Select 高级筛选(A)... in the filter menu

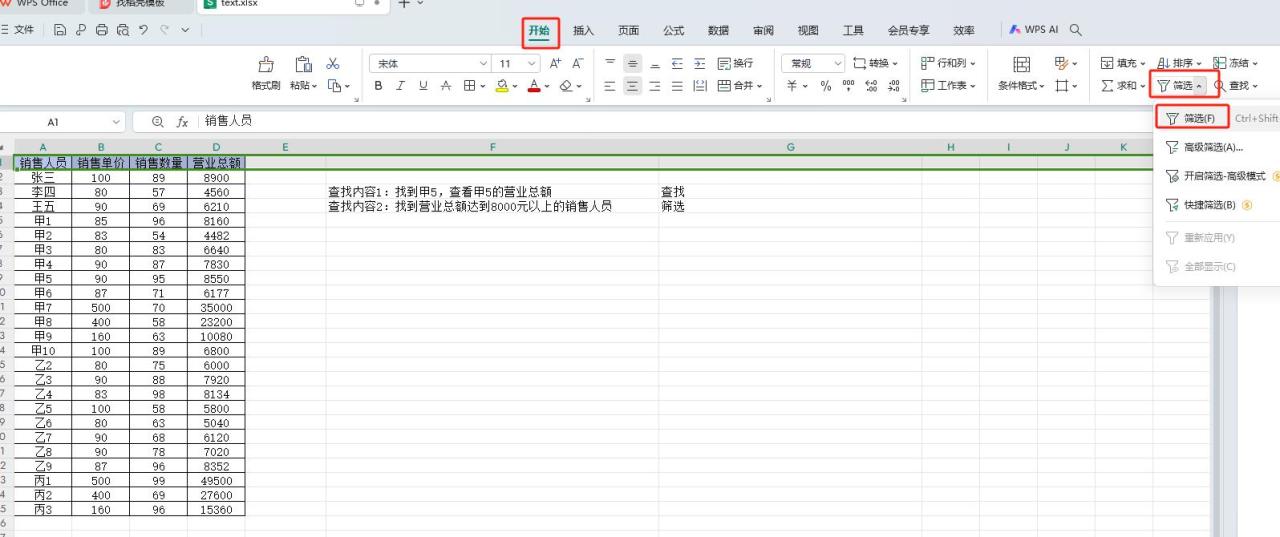[x=1217, y=147]
